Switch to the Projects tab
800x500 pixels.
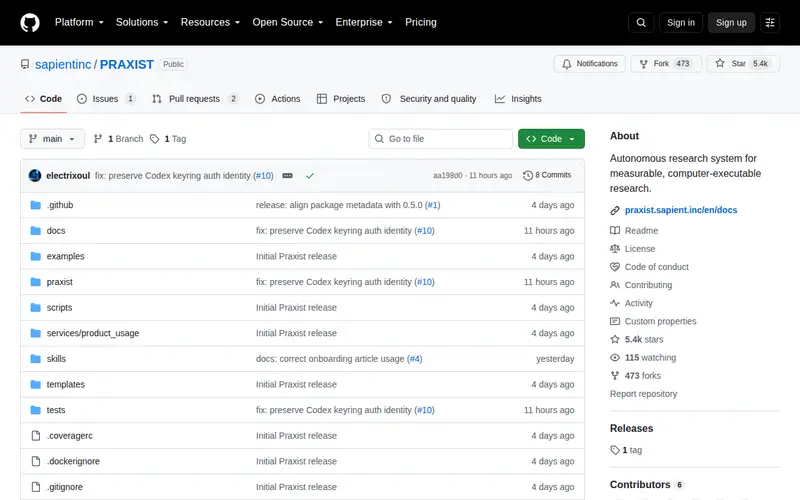[x=341, y=99]
